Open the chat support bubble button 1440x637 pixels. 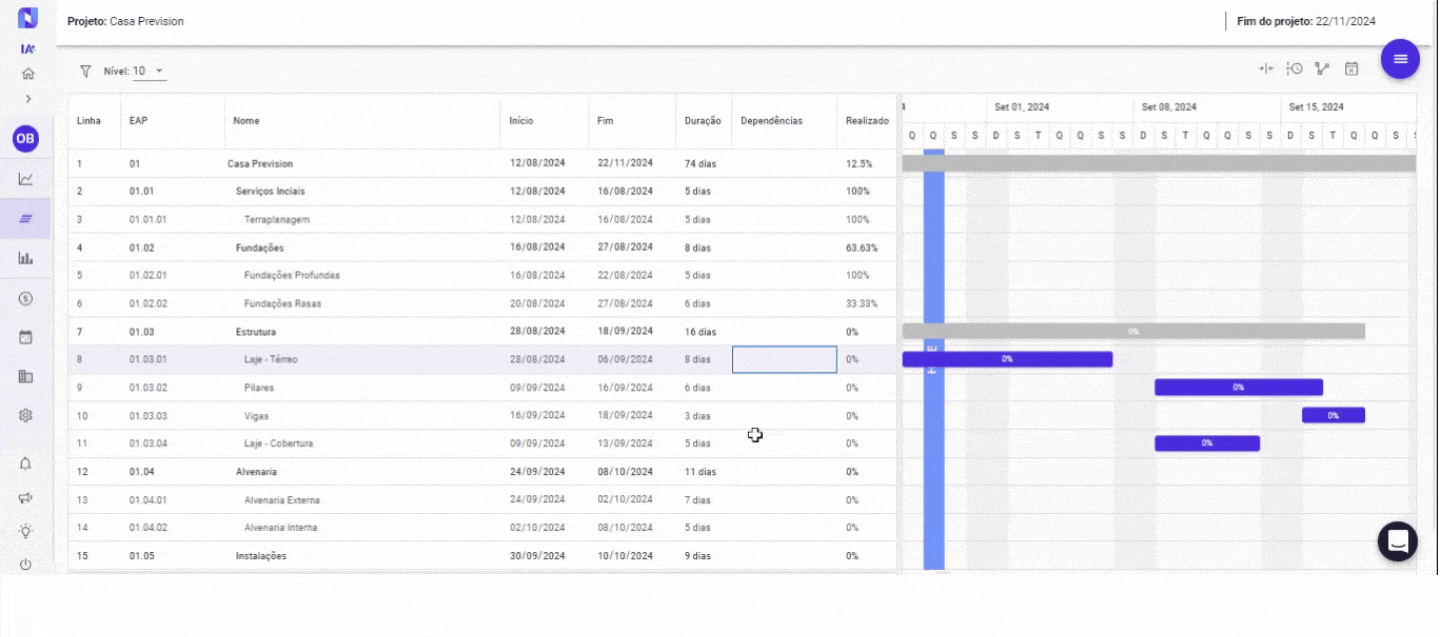point(1397,541)
